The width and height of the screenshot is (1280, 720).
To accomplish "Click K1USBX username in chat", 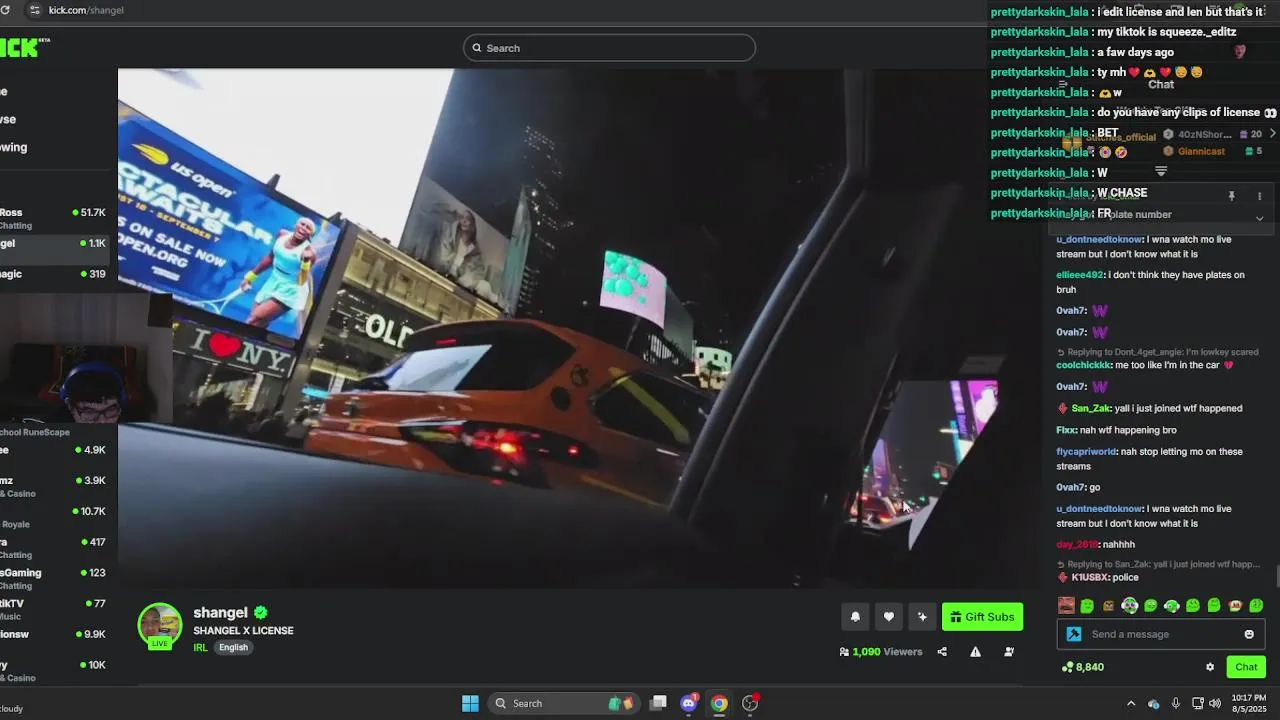I will tap(1090, 577).
